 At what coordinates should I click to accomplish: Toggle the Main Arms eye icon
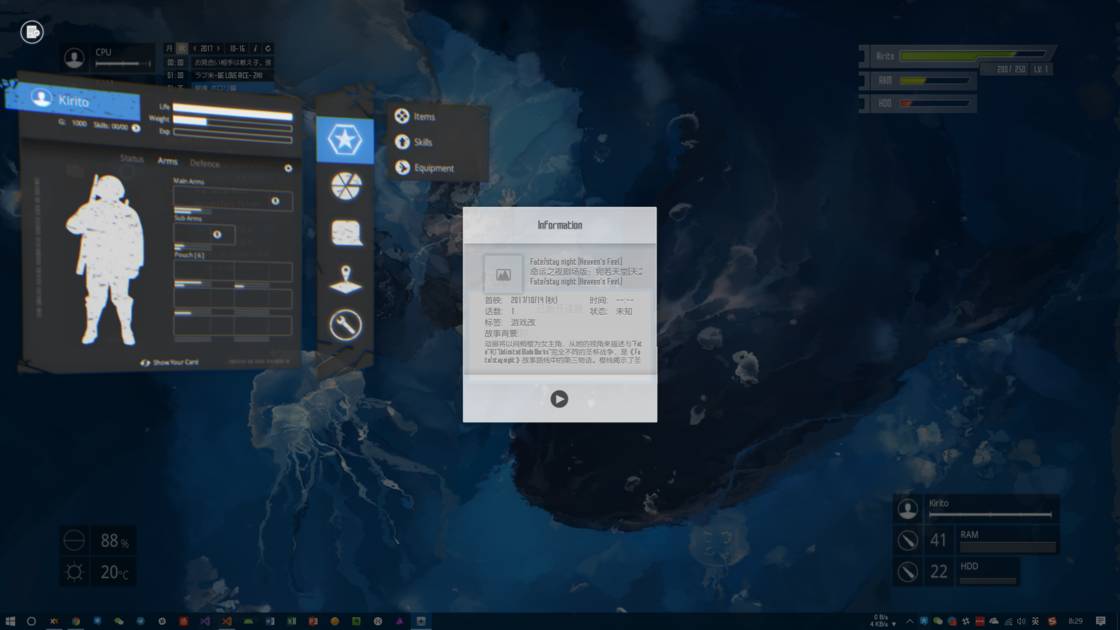276,201
